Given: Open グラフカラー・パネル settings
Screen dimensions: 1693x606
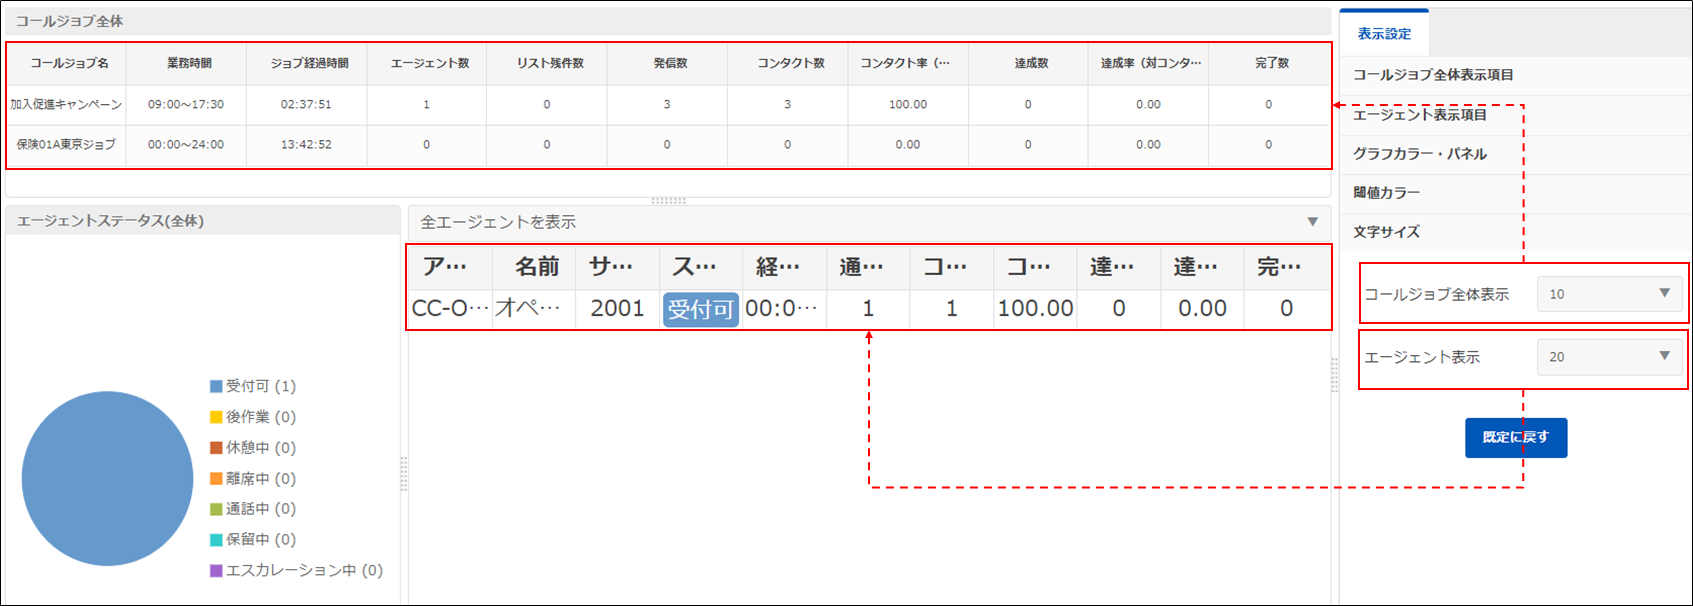Looking at the screenshot, I should point(1419,154).
